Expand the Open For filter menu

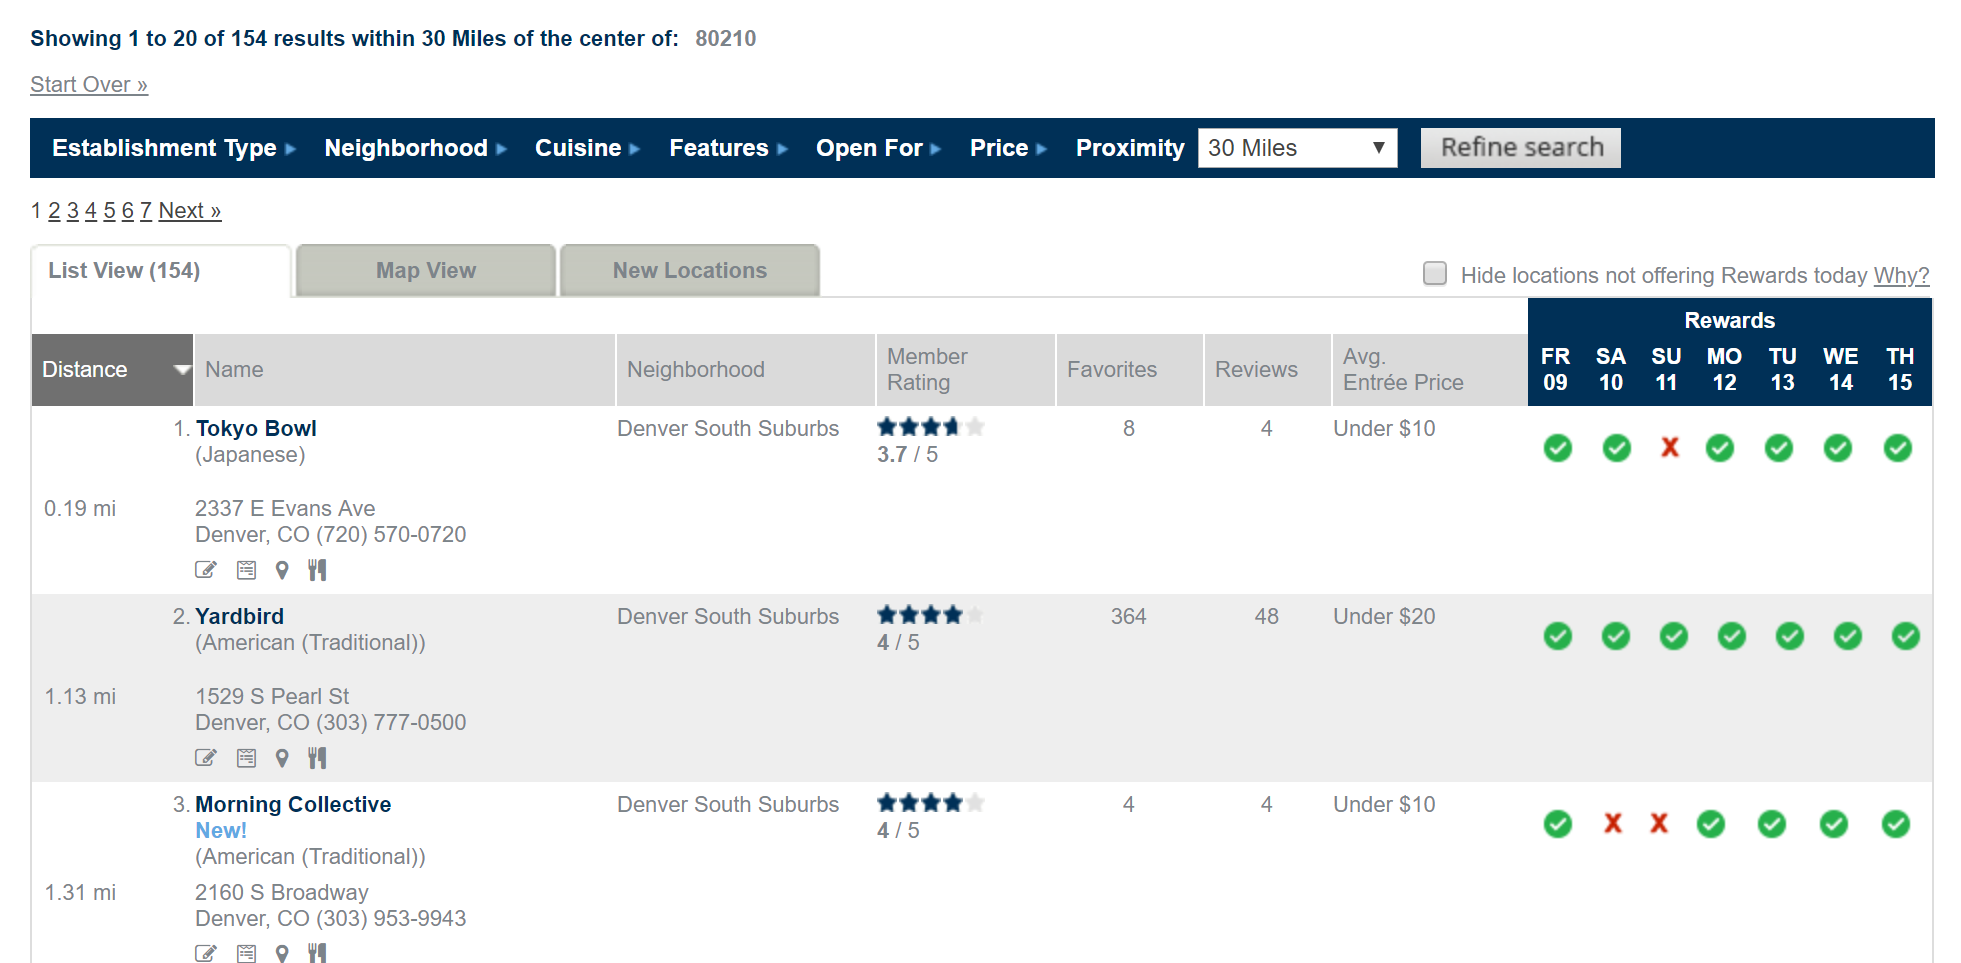pyautogui.click(x=878, y=148)
